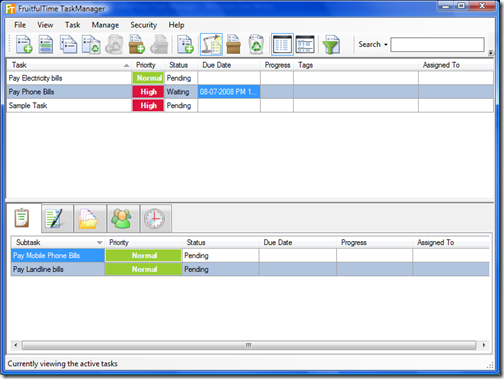Click Normal priority of Pay Mobile Phone Bills

click(x=143, y=256)
